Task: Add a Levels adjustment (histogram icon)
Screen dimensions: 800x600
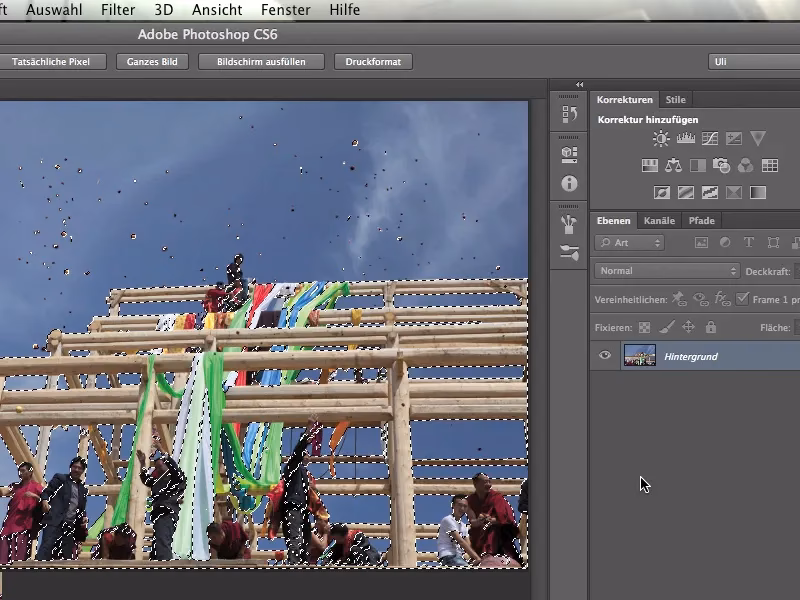Action: click(x=685, y=138)
